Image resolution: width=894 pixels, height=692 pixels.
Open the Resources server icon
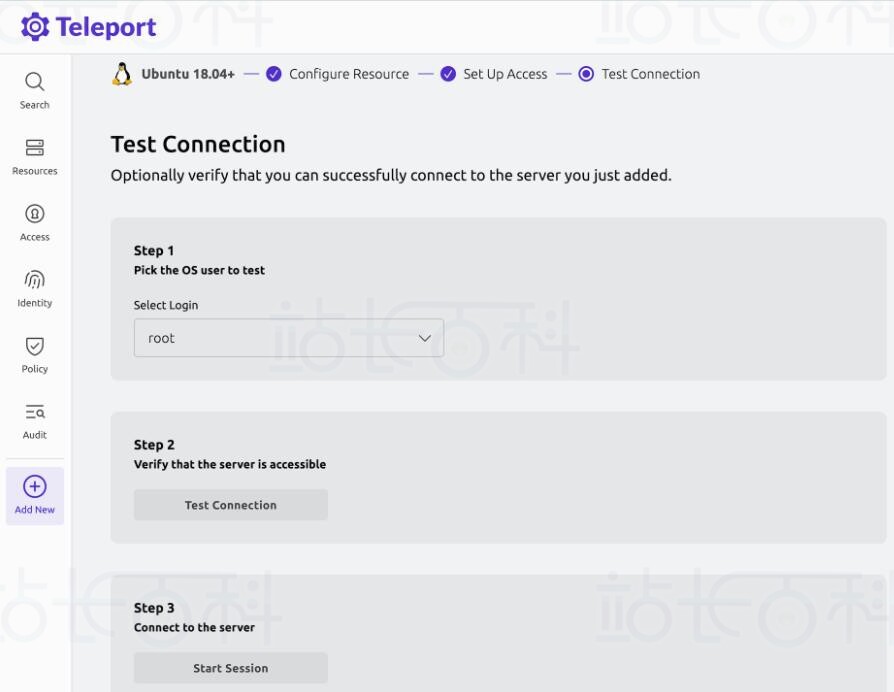(35, 148)
